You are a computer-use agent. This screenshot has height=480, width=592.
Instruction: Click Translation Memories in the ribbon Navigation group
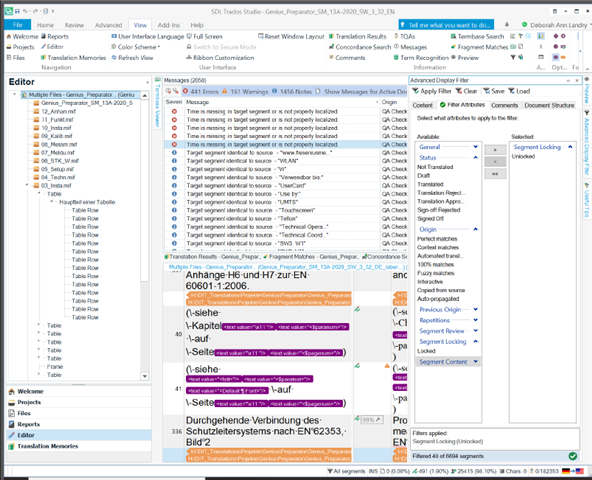(x=73, y=58)
